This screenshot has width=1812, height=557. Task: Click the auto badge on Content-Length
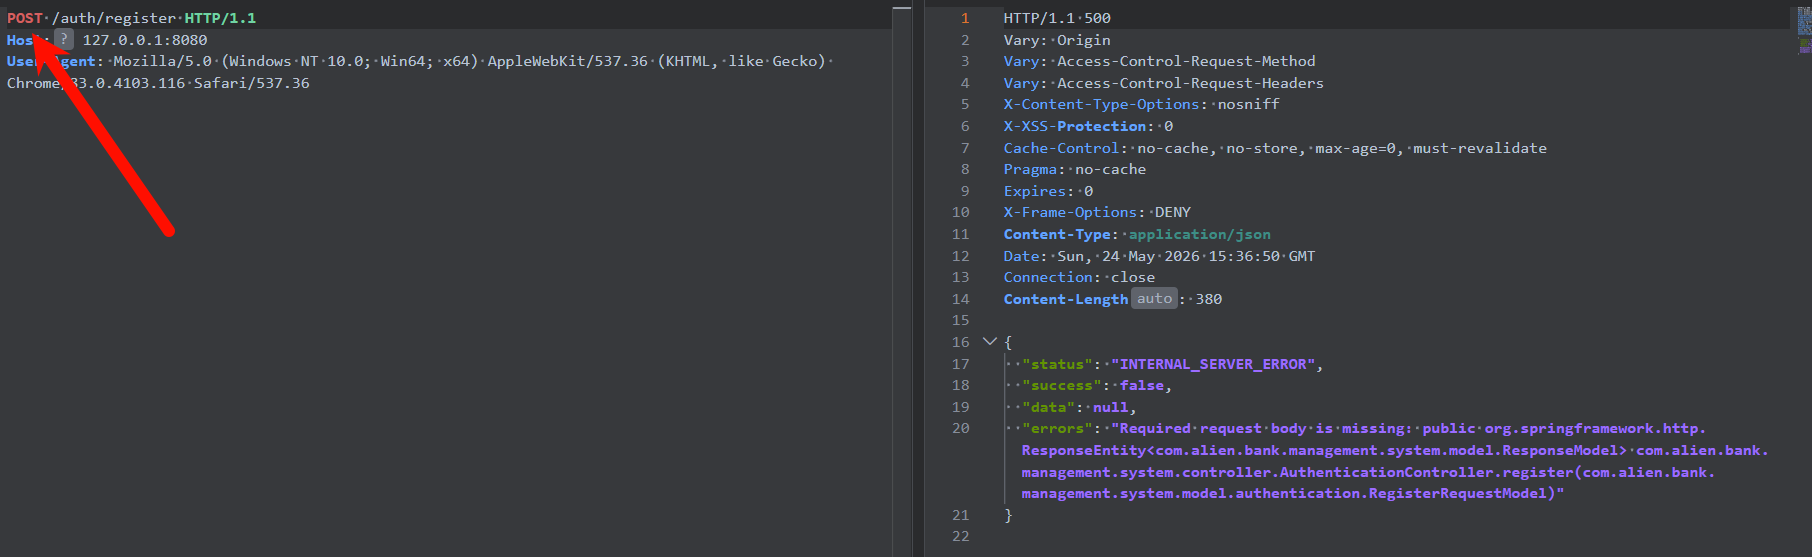1154,299
